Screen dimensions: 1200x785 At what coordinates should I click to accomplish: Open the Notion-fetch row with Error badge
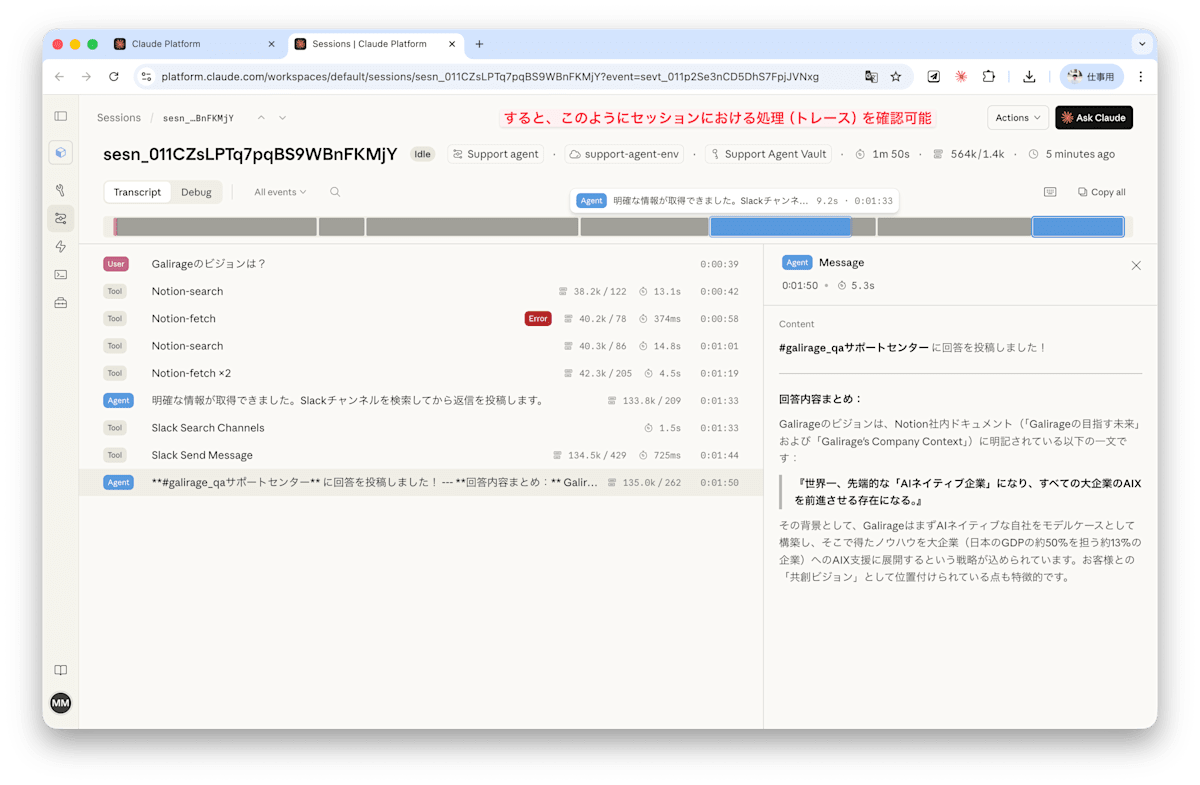421,319
